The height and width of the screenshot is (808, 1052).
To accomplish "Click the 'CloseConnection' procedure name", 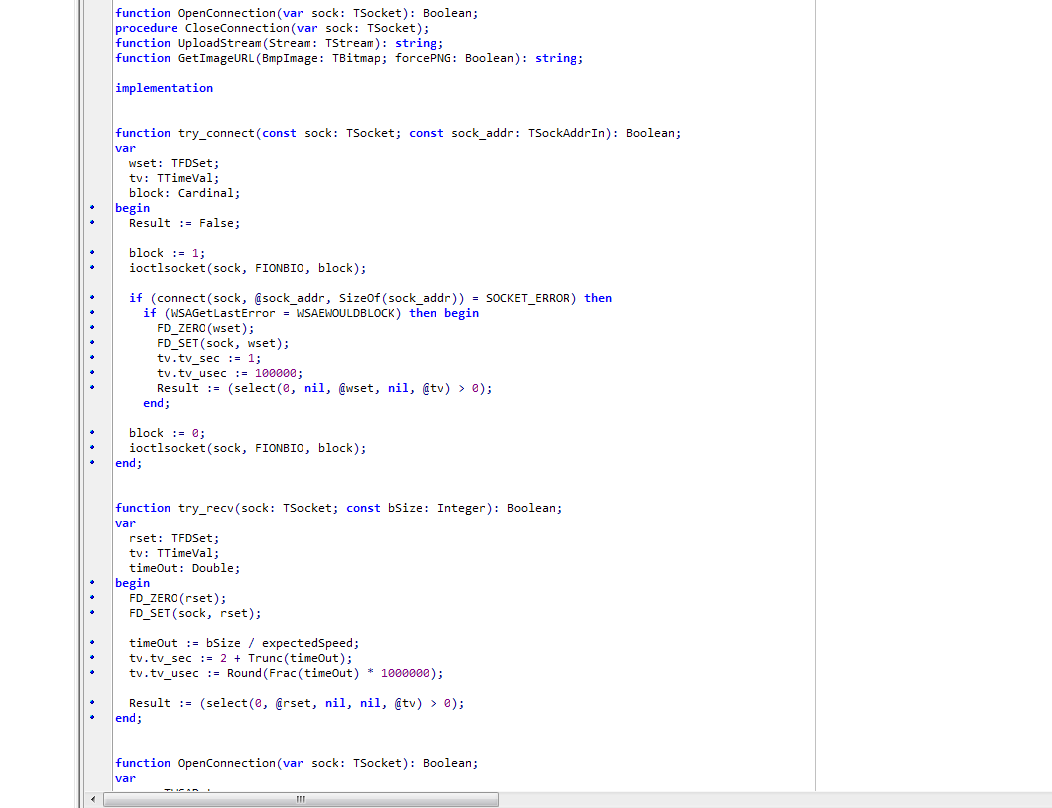I will (238, 28).
